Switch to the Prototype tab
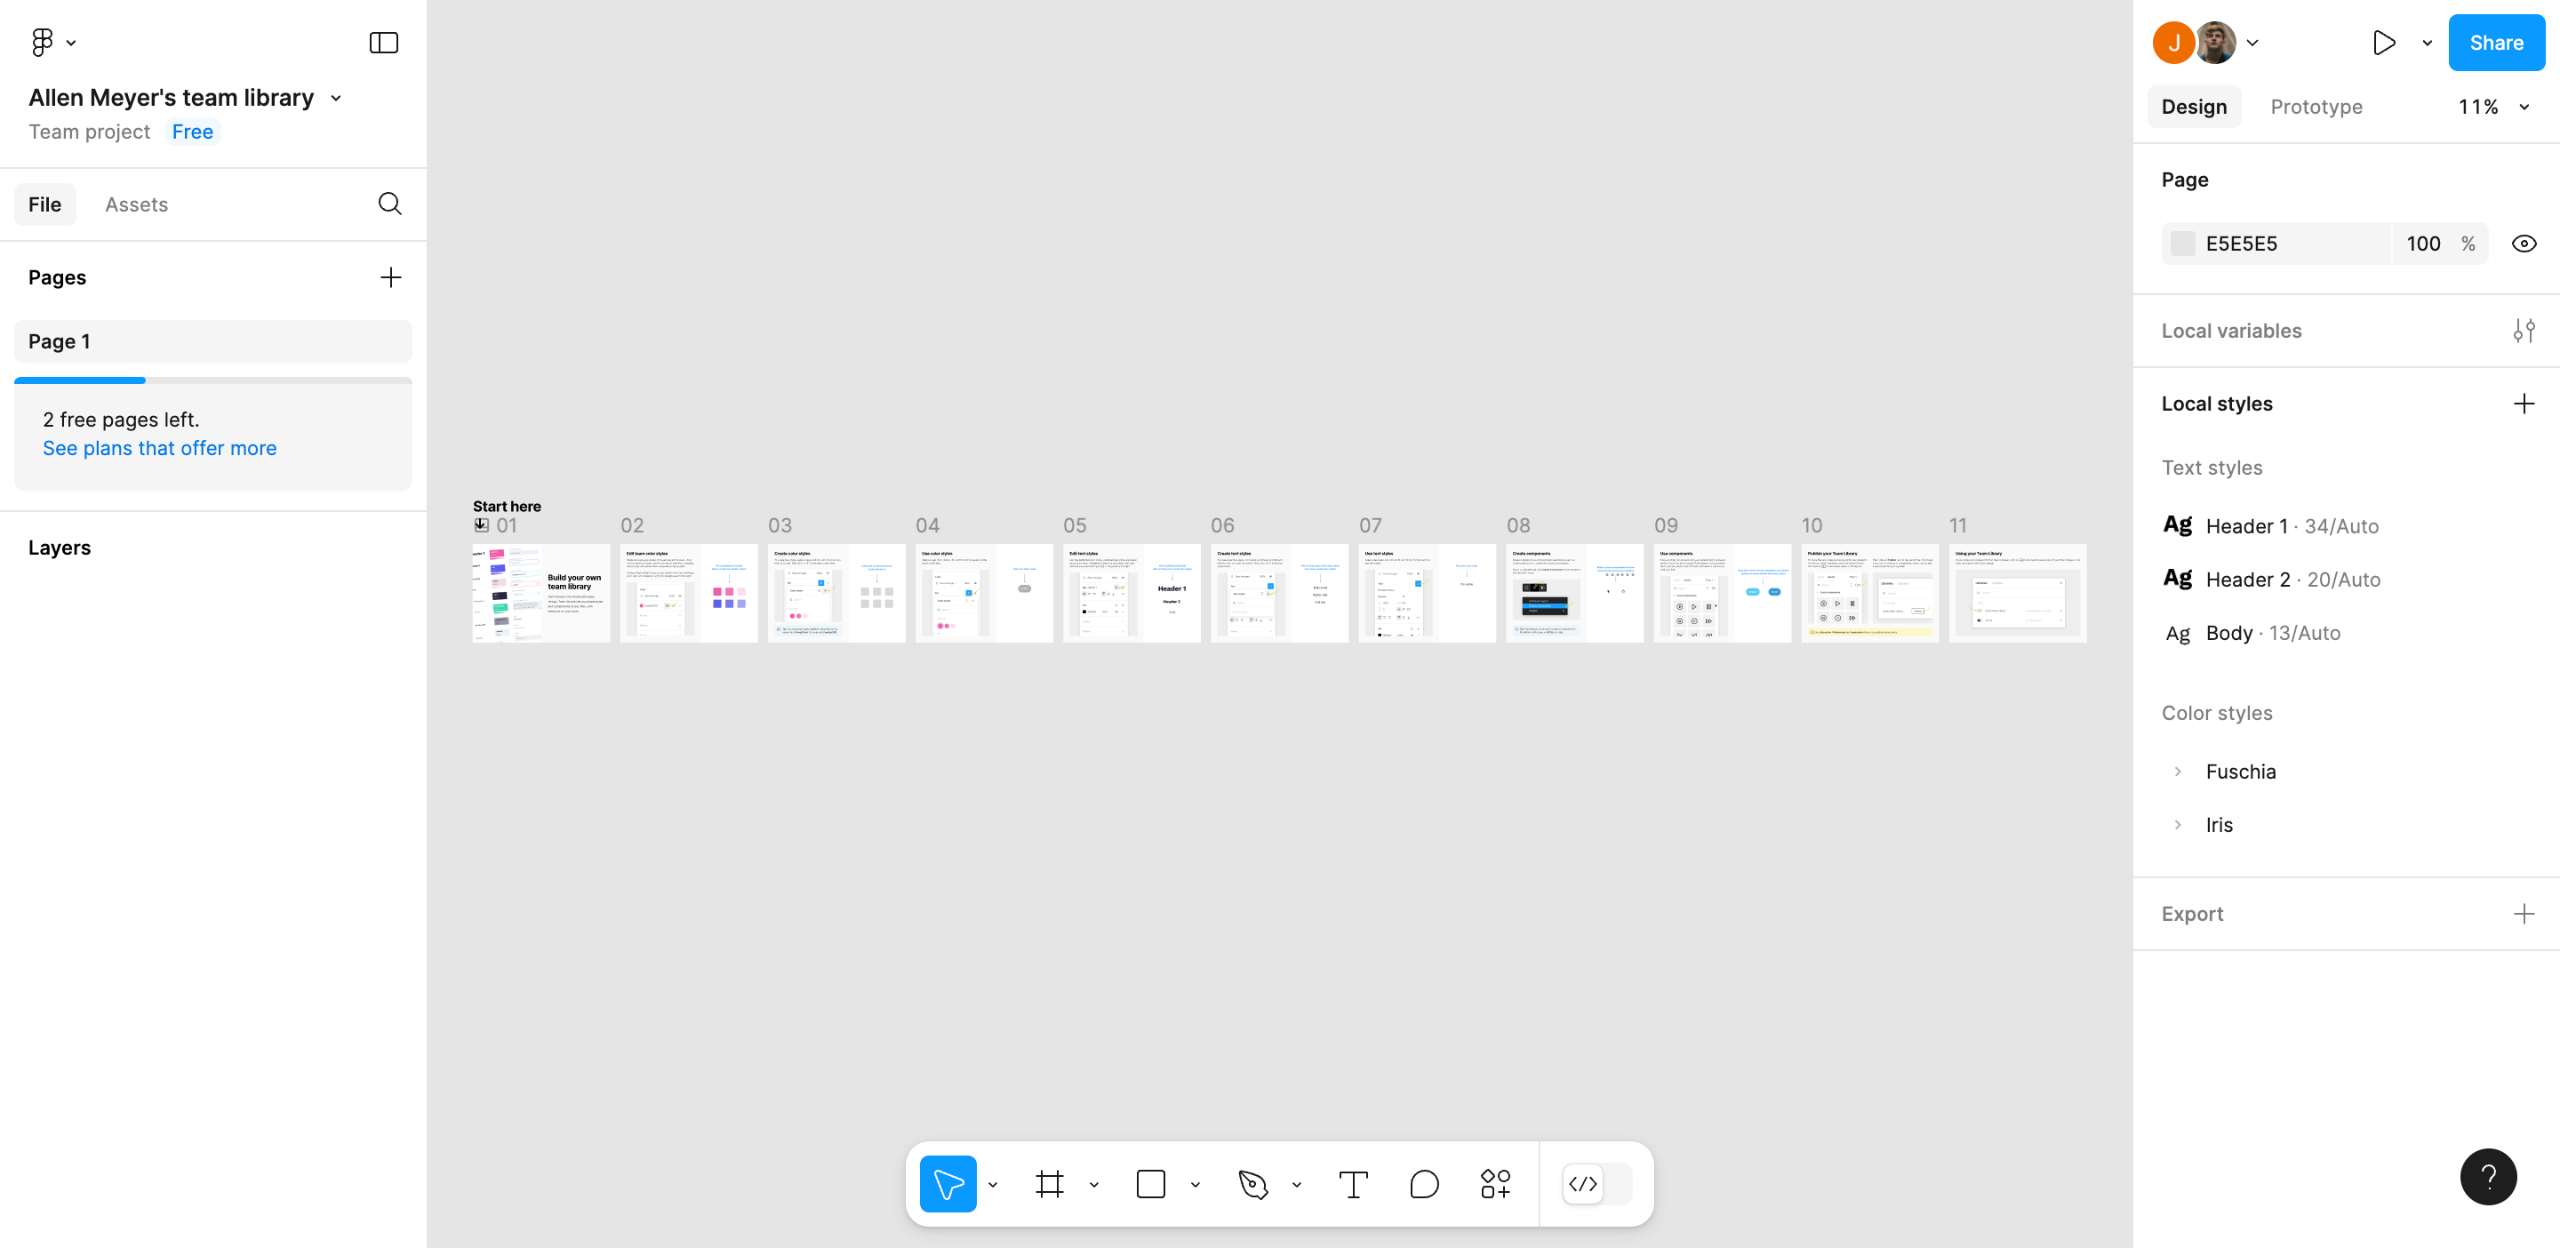2560x1248 pixels. 2316,107
